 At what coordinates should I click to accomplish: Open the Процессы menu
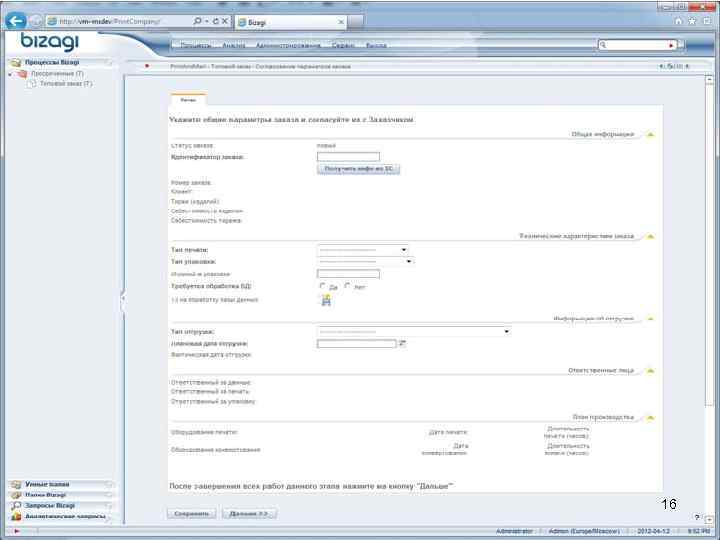(x=195, y=45)
